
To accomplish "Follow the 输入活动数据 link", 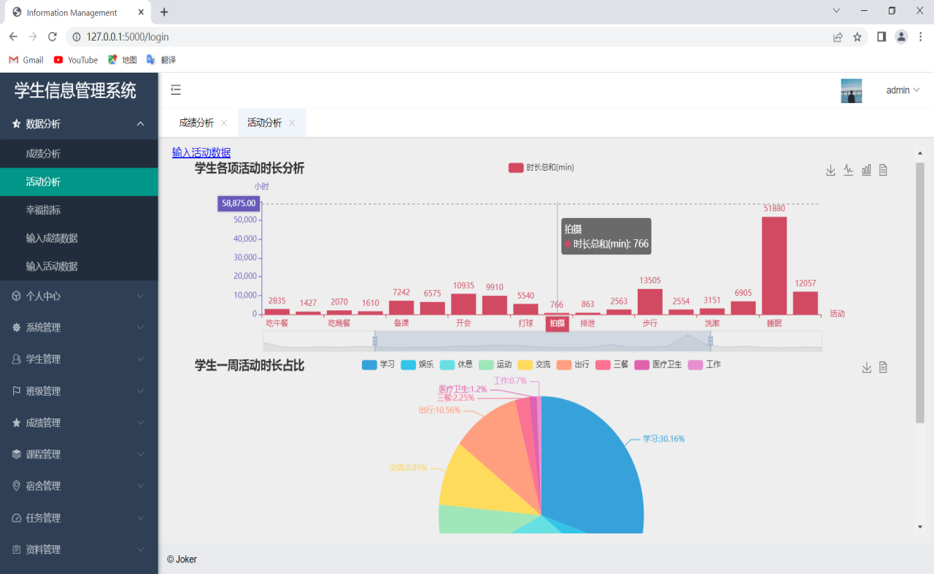I will tap(201, 152).
